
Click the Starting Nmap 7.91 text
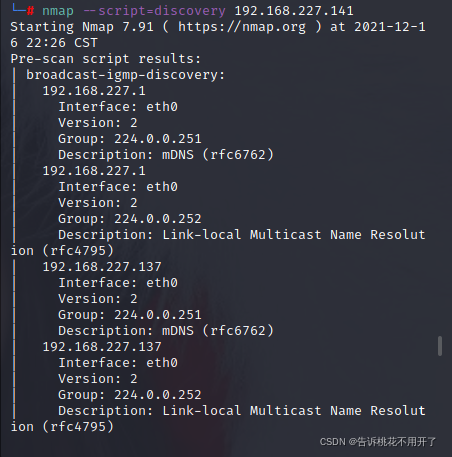[x=82, y=27]
